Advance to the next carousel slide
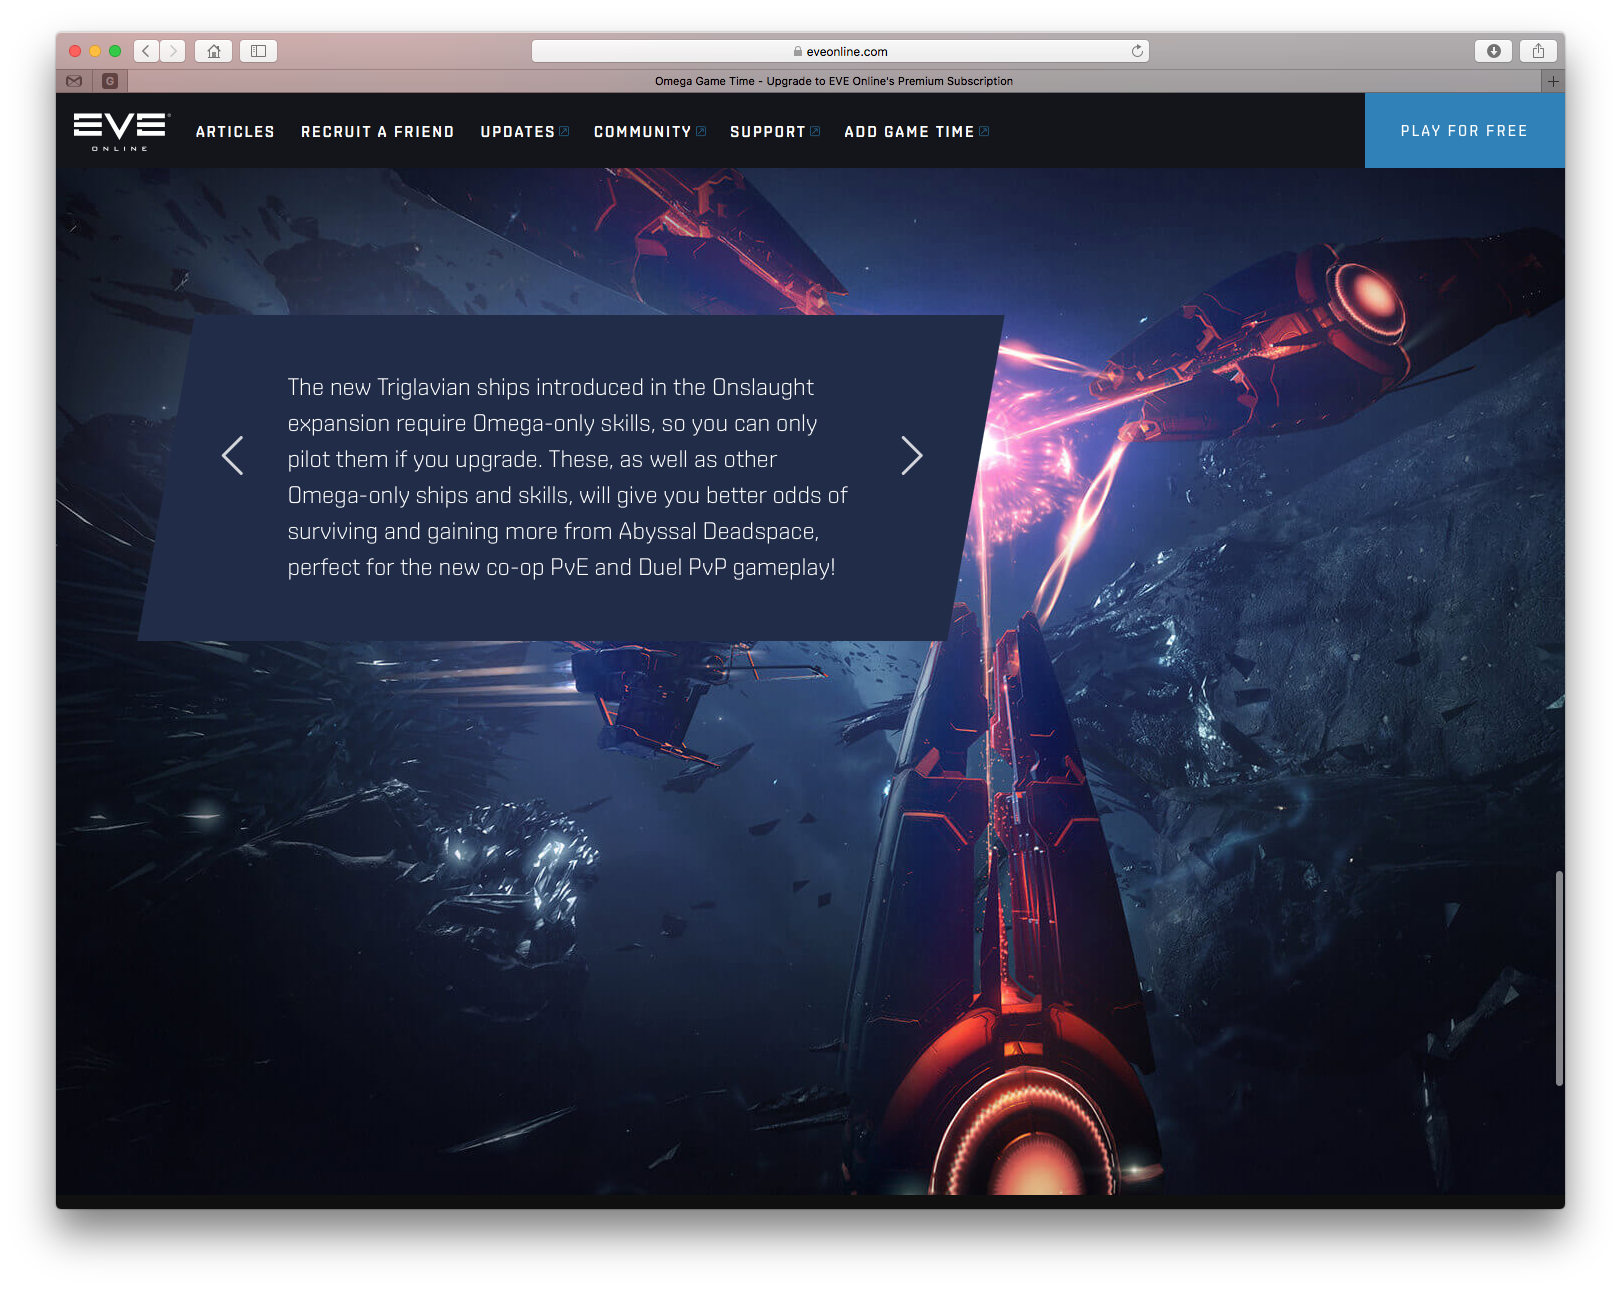 coord(911,456)
